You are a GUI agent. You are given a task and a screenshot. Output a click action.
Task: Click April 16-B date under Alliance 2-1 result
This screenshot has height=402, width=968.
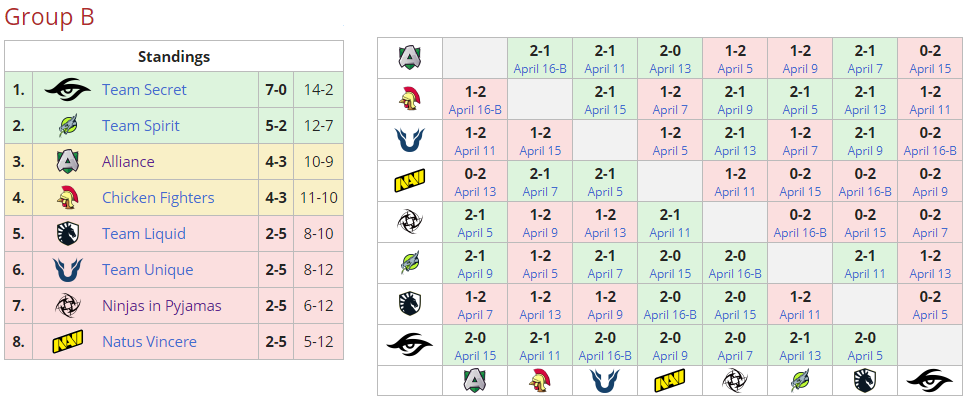[x=540, y=69]
